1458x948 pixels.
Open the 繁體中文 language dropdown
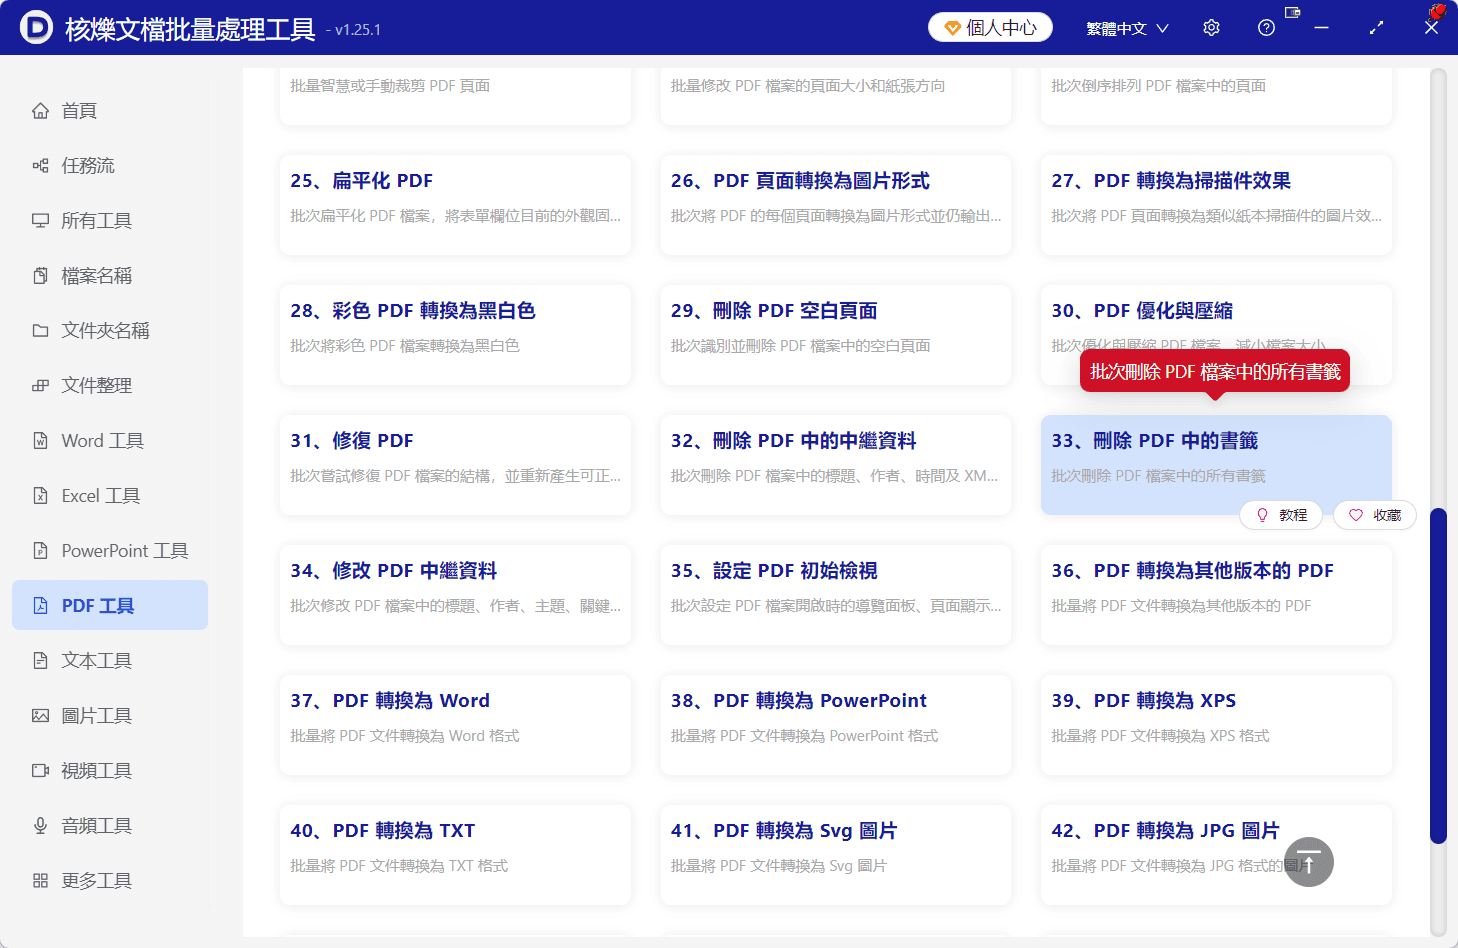pos(1127,28)
